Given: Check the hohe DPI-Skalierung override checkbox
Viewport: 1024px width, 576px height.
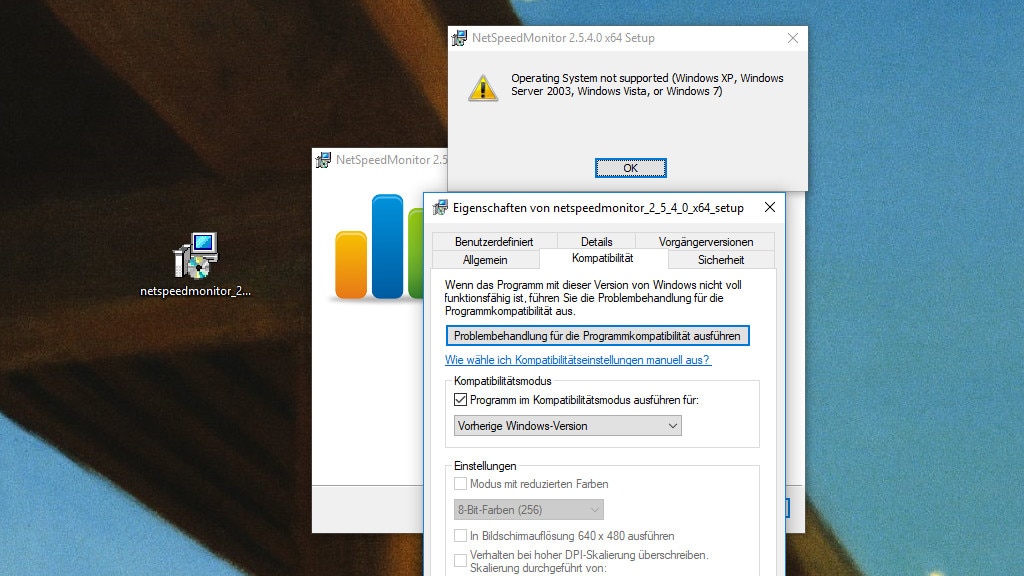Looking at the screenshot, I should 461,560.
